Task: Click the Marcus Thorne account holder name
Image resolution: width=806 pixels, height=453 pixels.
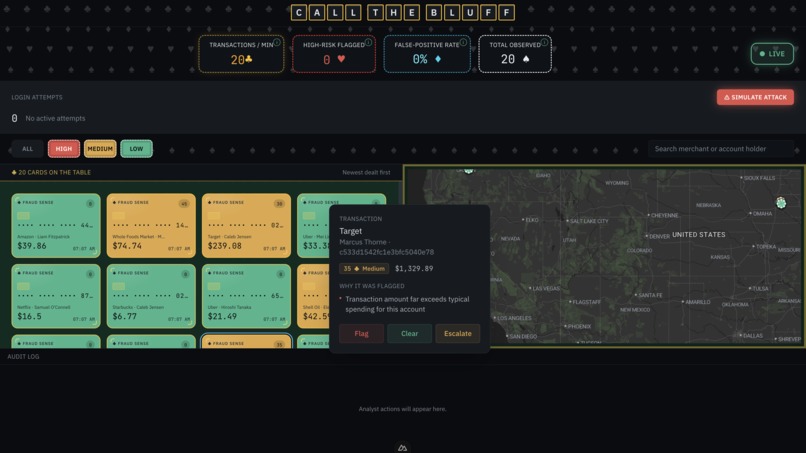Action: (x=362, y=242)
